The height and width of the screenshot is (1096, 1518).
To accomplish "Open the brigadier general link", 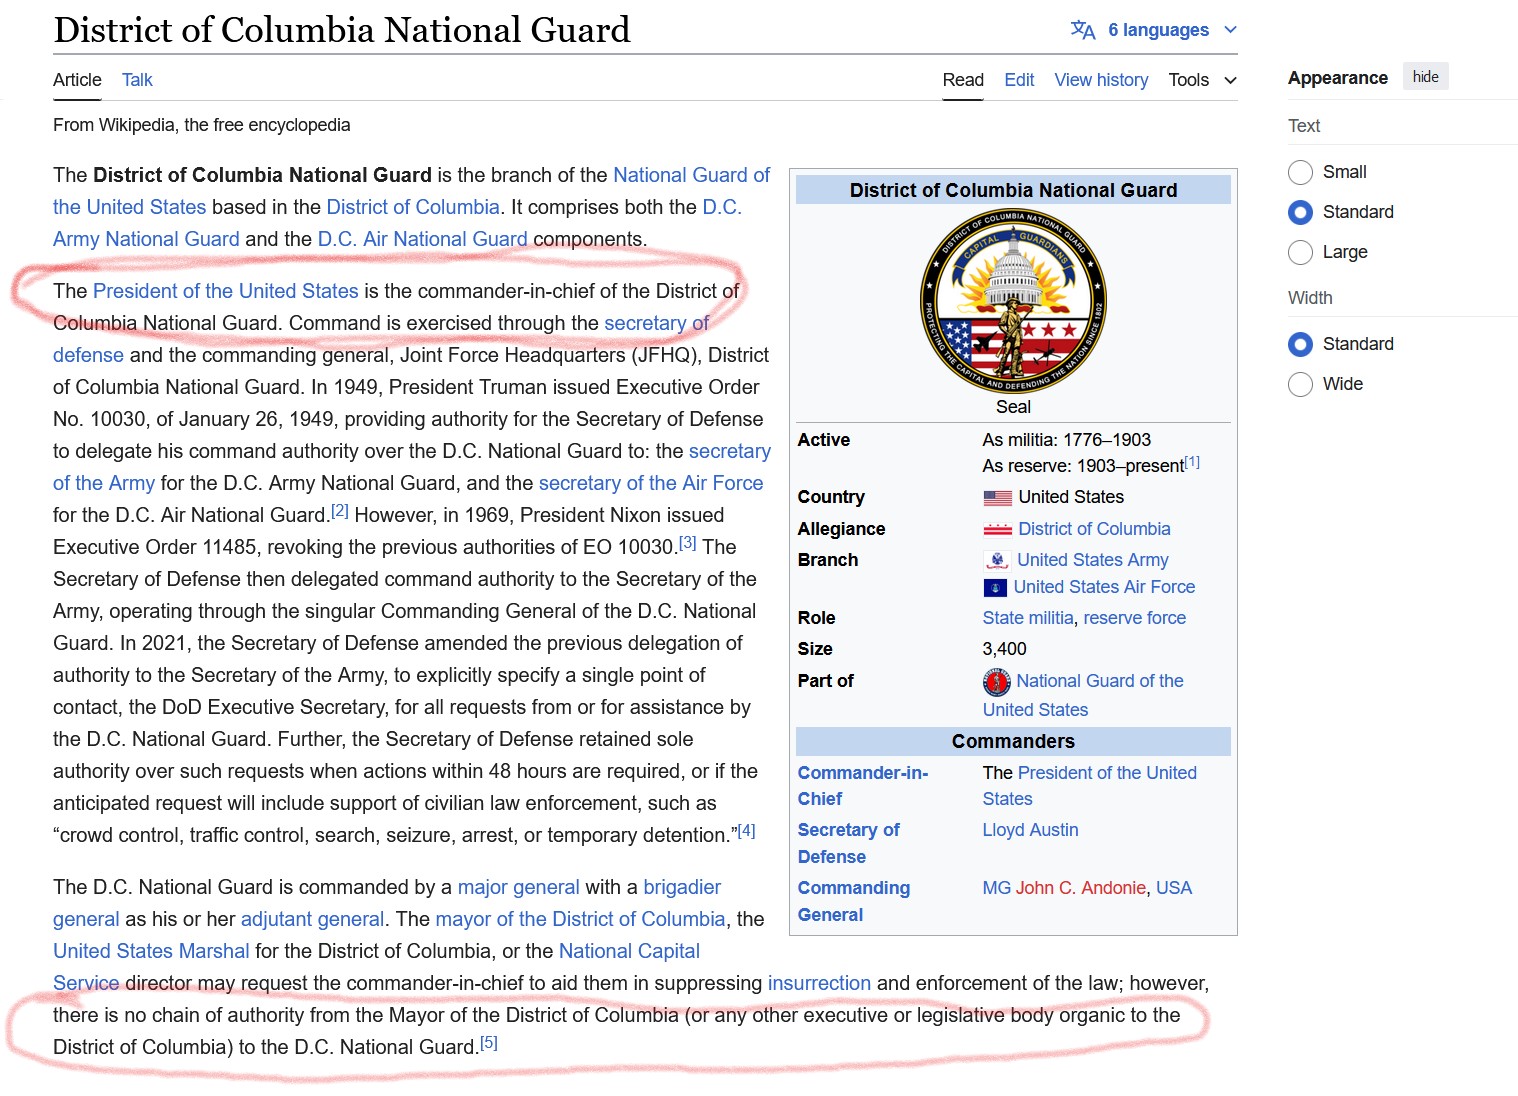I will coord(682,887).
